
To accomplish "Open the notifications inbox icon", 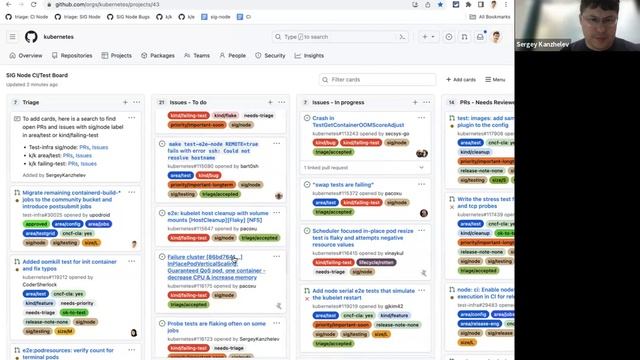I will (480, 37).
